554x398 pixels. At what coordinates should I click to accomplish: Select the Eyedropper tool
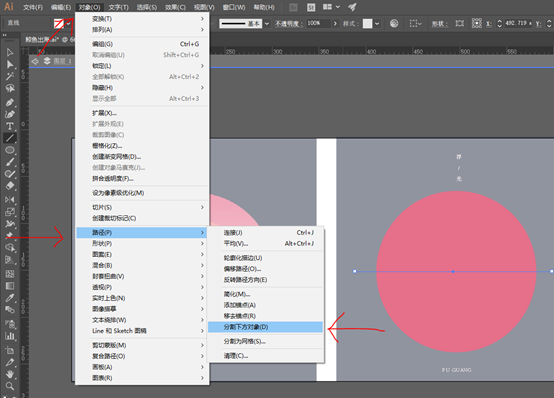point(10,298)
